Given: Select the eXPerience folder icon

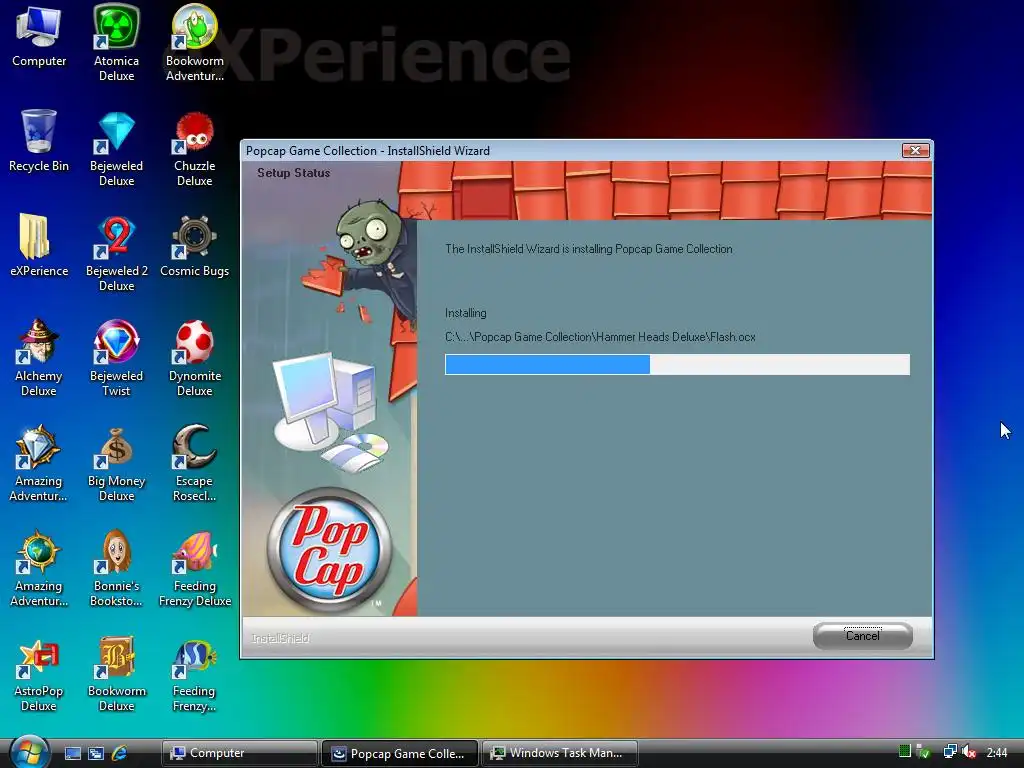Looking at the screenshot, I should pyautogui.click(x=39, y=246).
